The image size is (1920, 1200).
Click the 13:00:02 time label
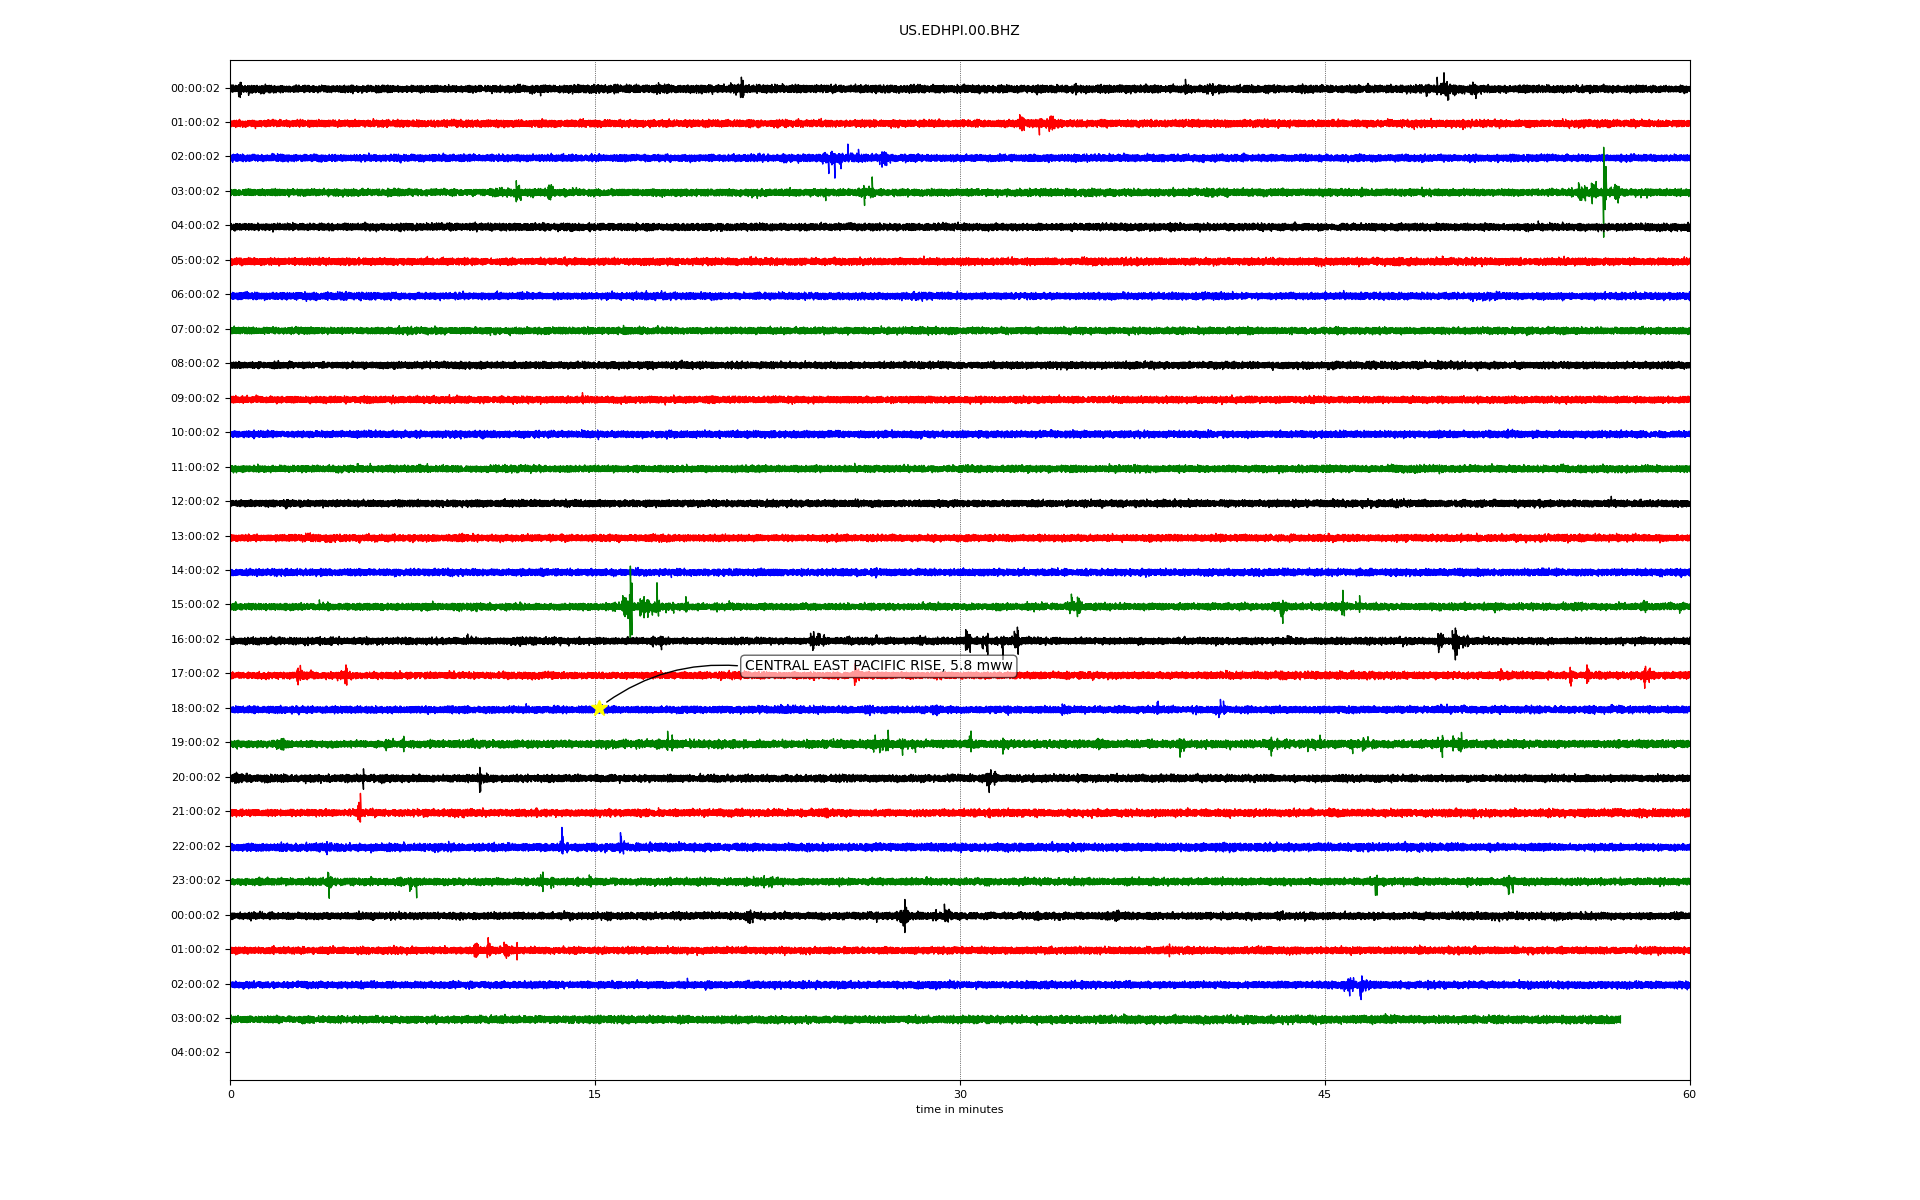pos(195,537)
